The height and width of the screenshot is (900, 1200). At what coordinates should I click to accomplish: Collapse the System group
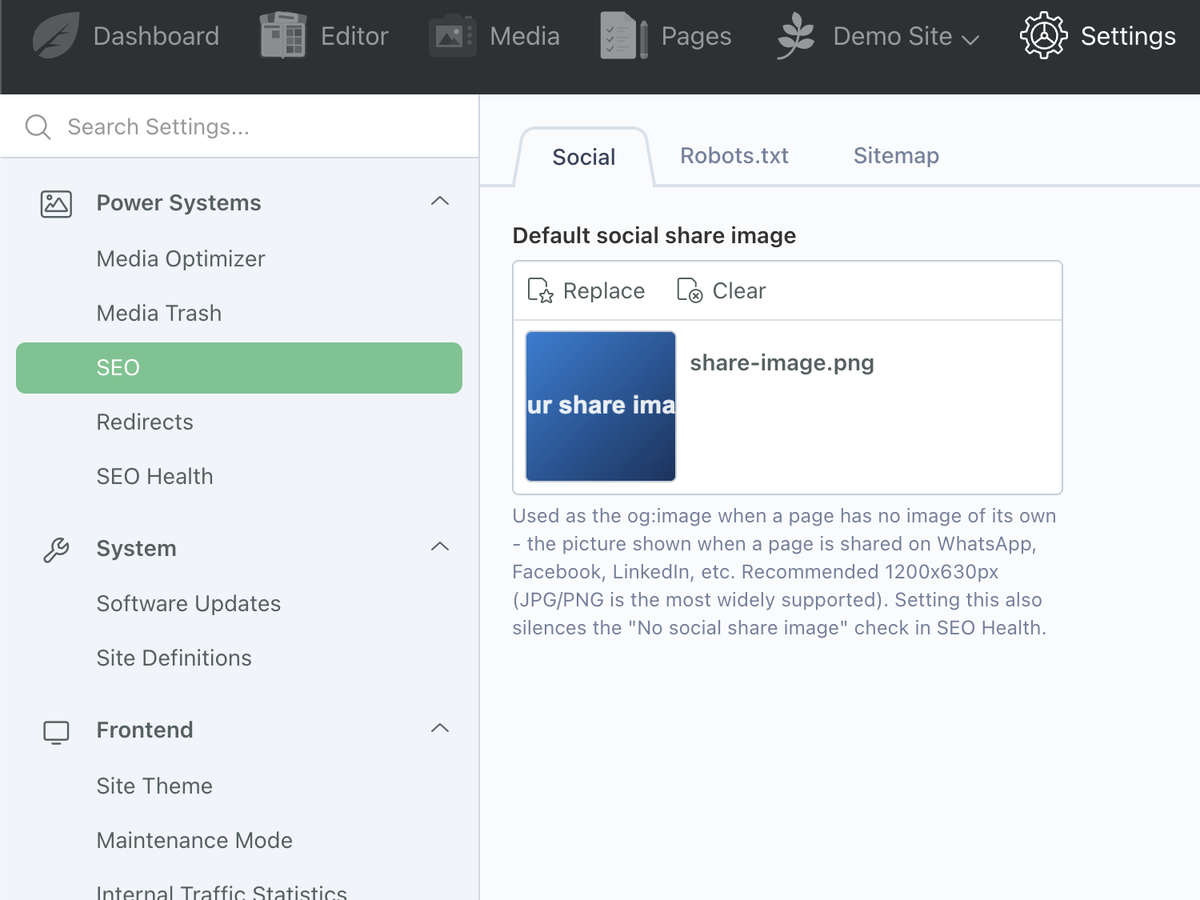[x=439, y=548]
